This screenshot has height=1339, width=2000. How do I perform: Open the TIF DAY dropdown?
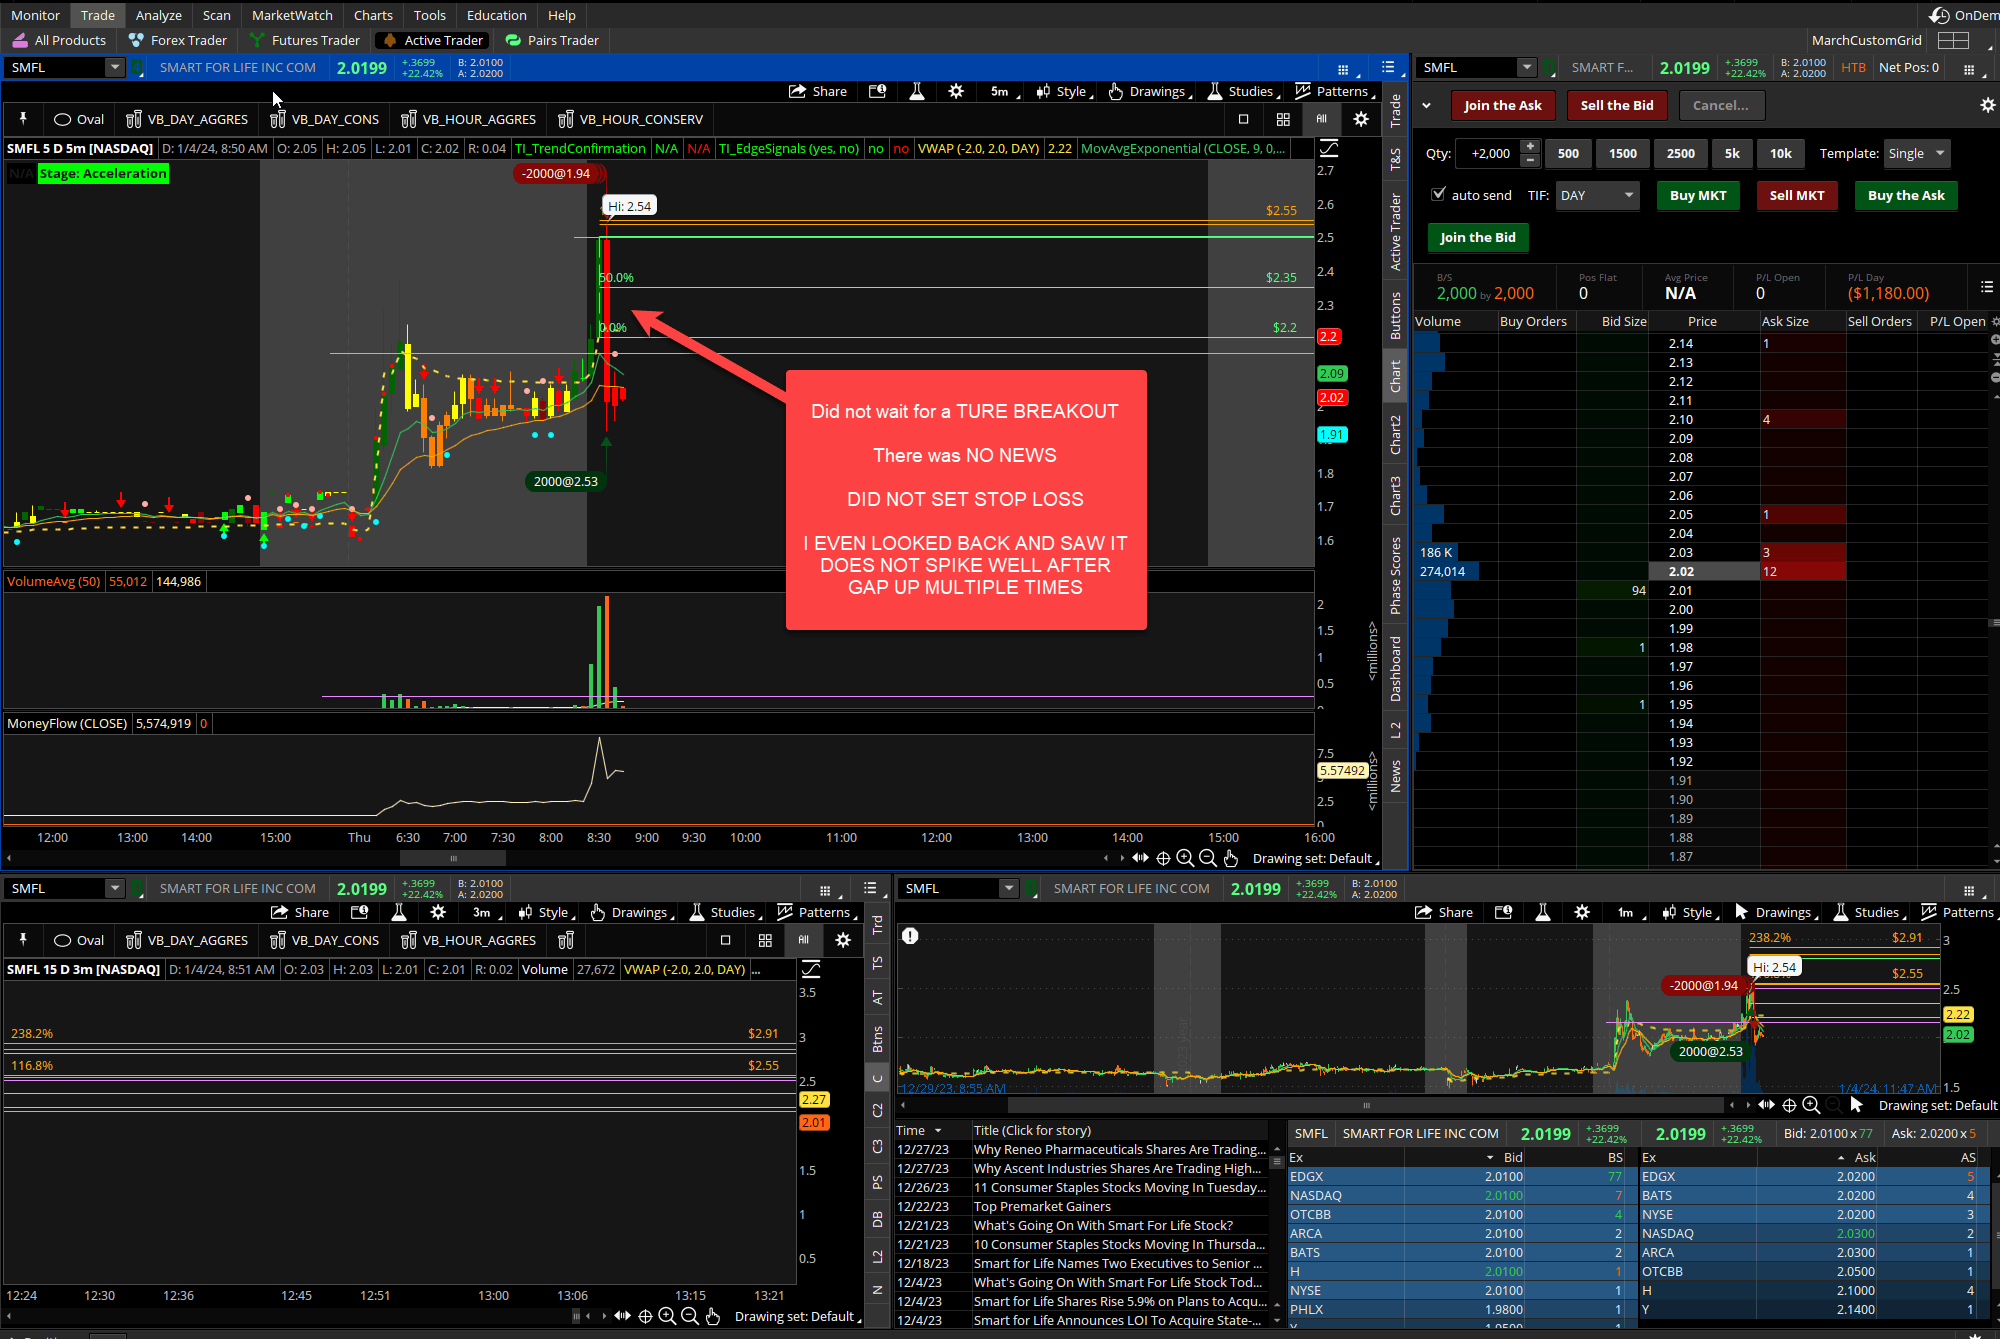[x=1596, y=195]
